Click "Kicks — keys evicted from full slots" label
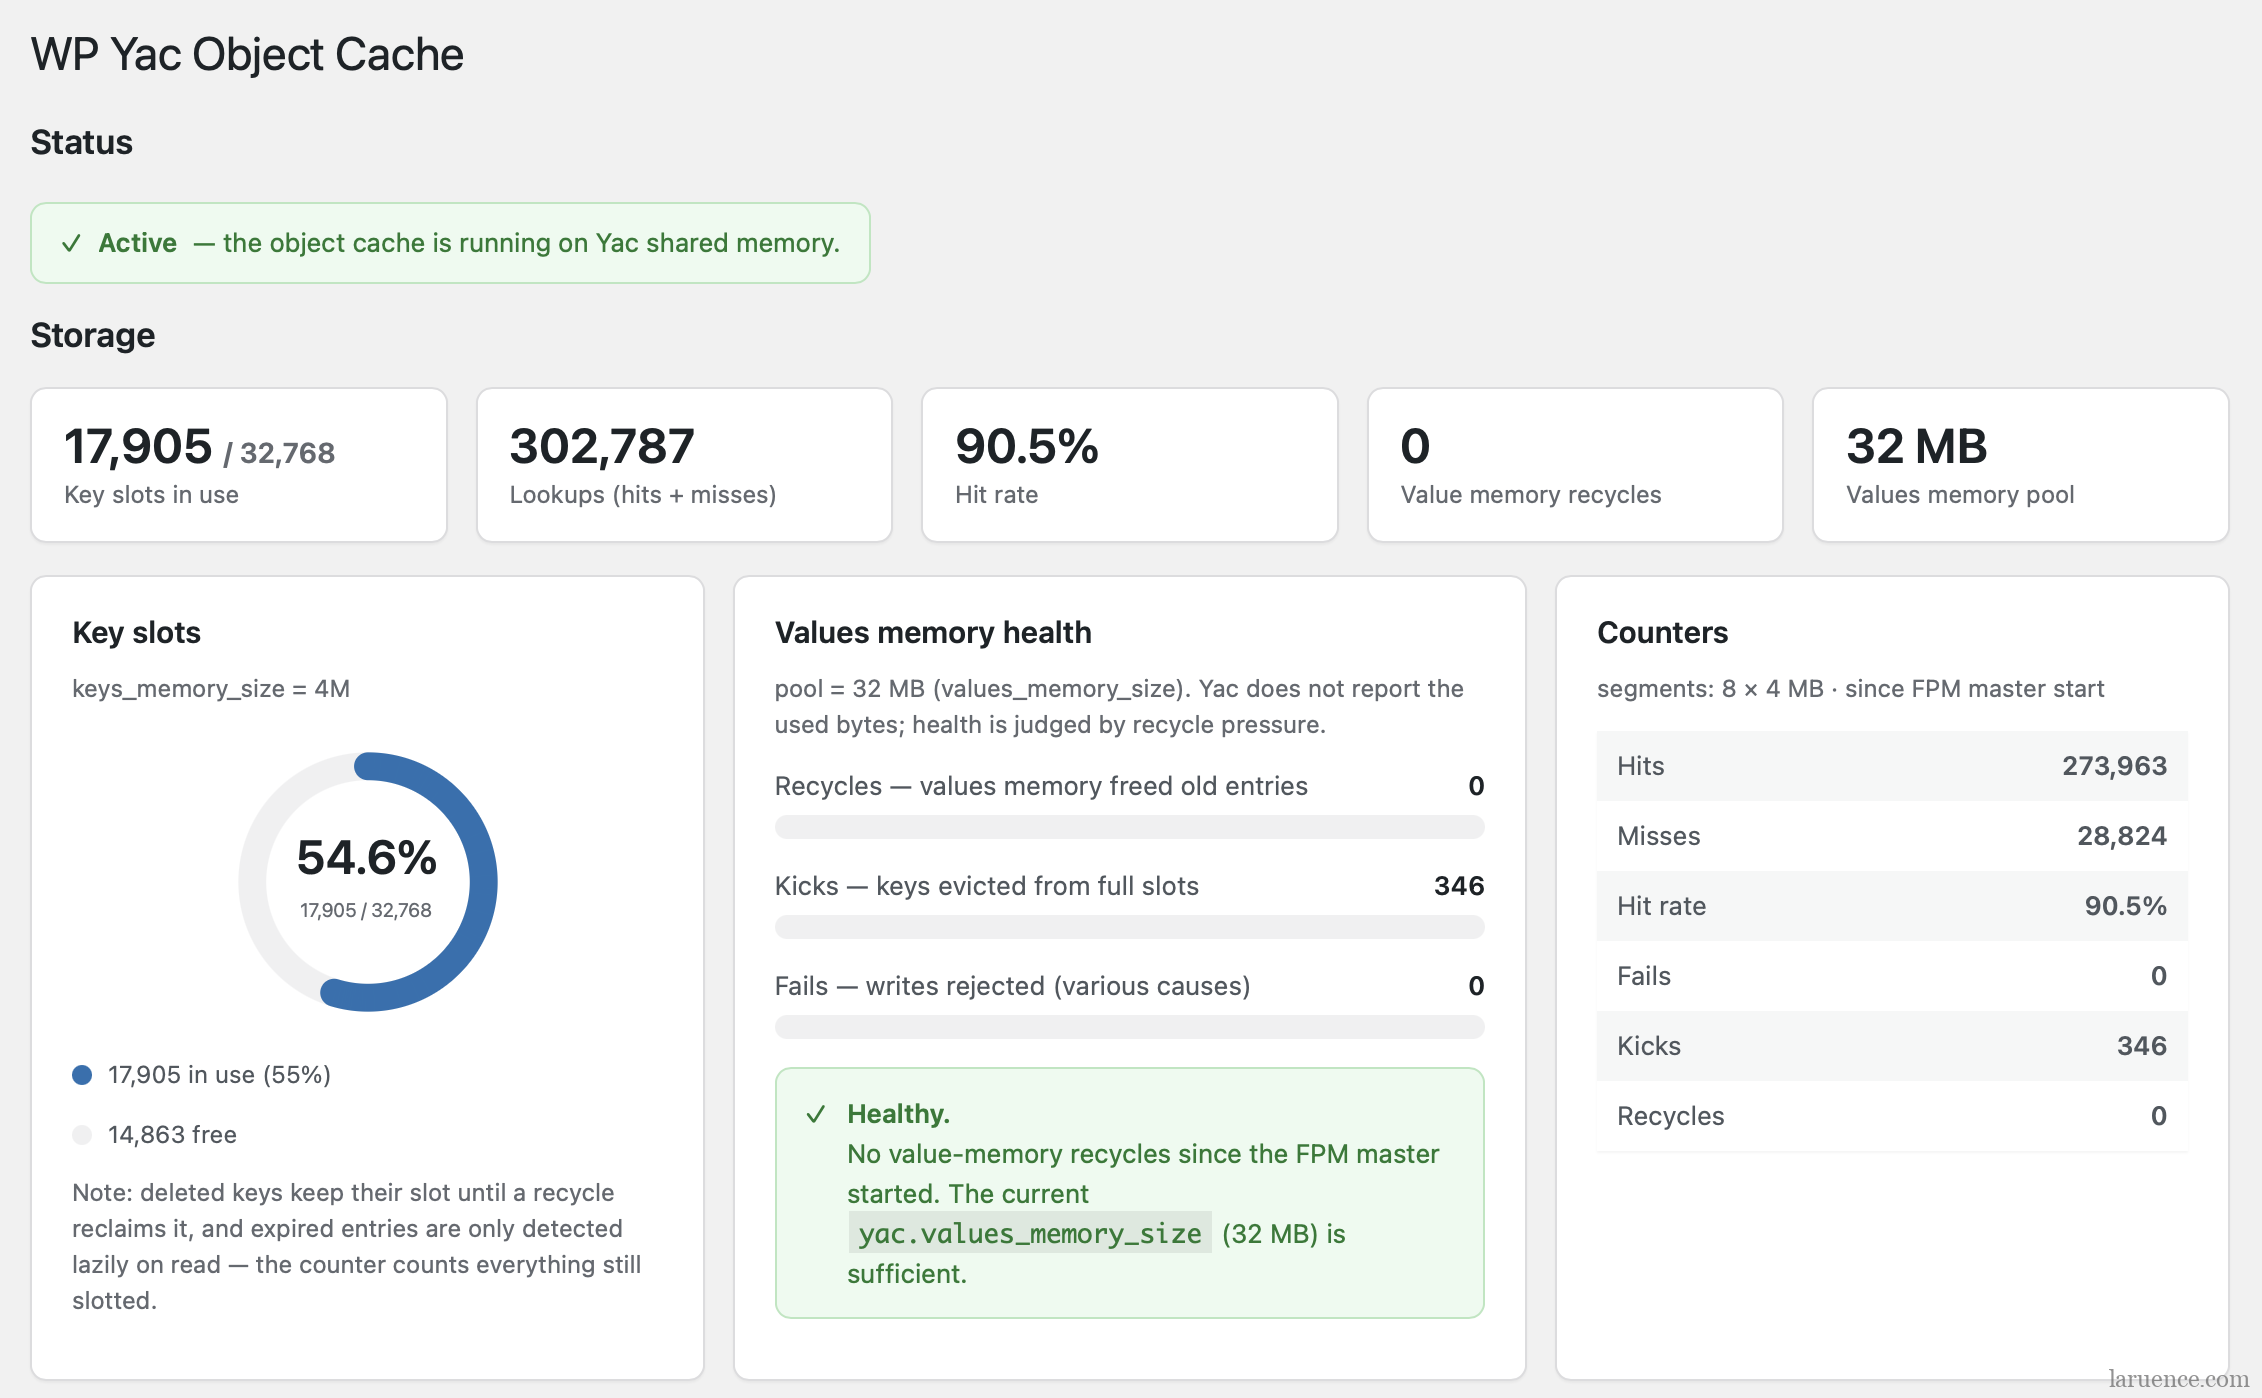This screenshot has height=1398, width=2262. [987, 886]
